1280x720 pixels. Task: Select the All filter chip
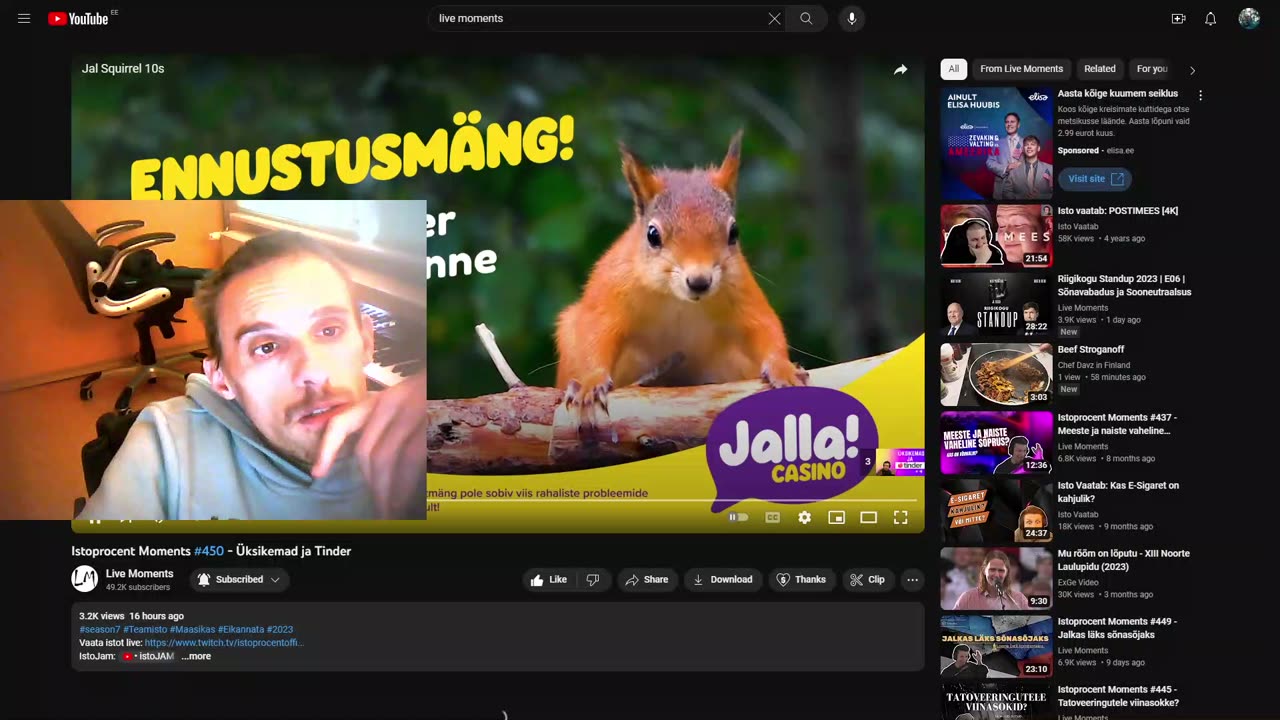pos(954,69)
